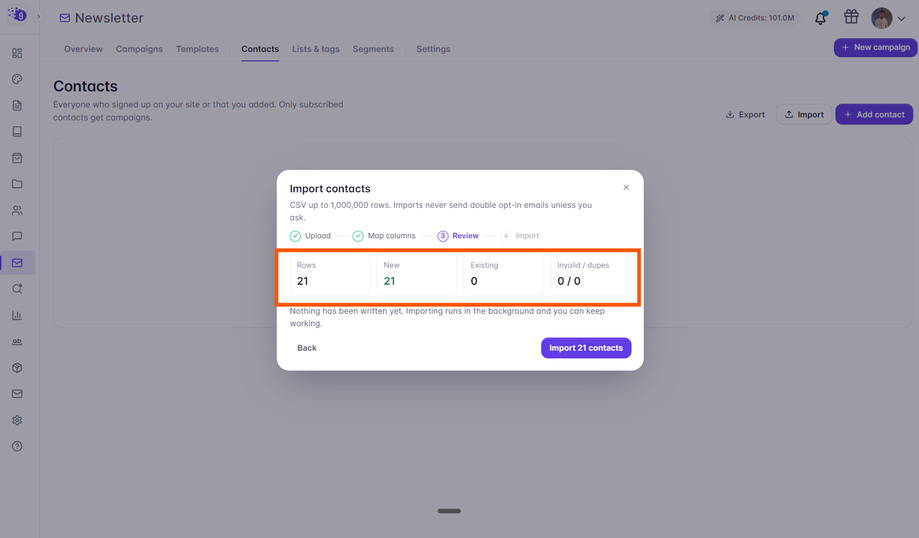Image resolution: width=919 pixels, height=538 pixels.
Task: Switch to the Campaigns tab
Action: click(139, 49)
